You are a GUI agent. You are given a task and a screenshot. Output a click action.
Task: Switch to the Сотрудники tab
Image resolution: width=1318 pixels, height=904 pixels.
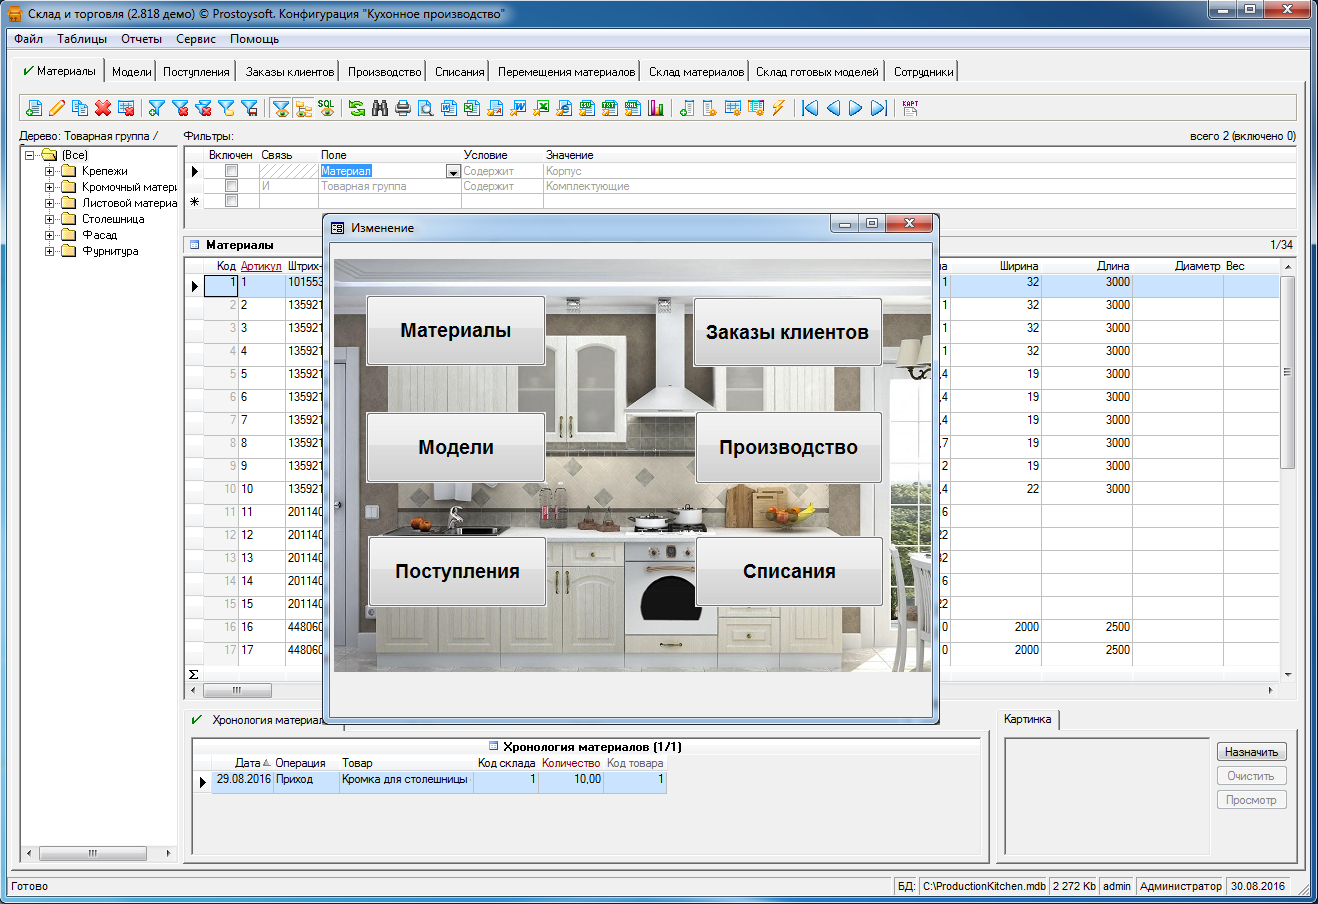click(x=923, y=72)
